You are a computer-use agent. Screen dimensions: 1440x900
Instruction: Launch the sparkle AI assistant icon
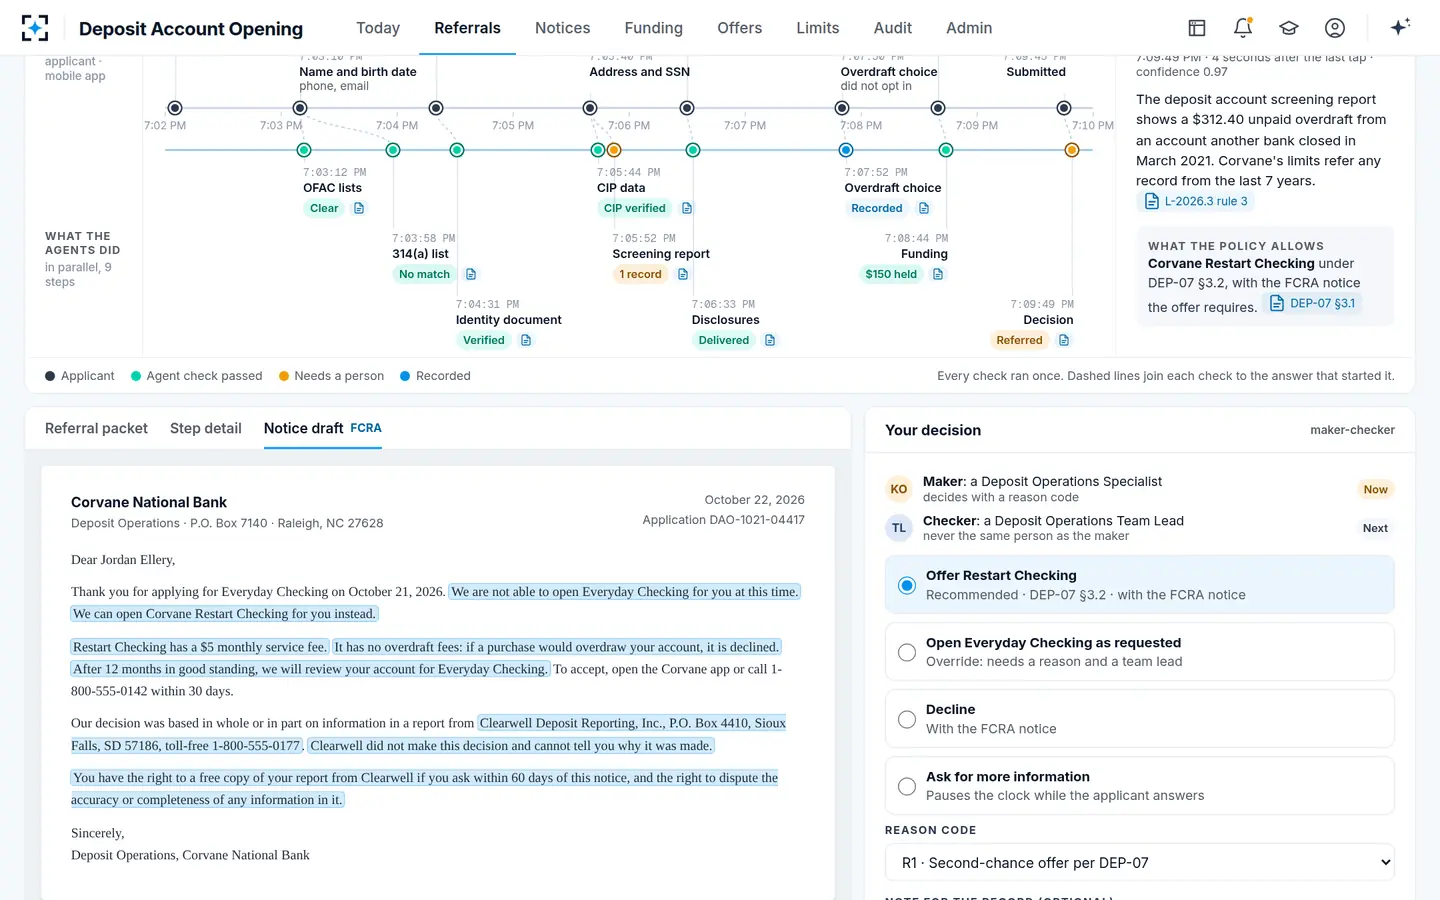(1400, 27)
